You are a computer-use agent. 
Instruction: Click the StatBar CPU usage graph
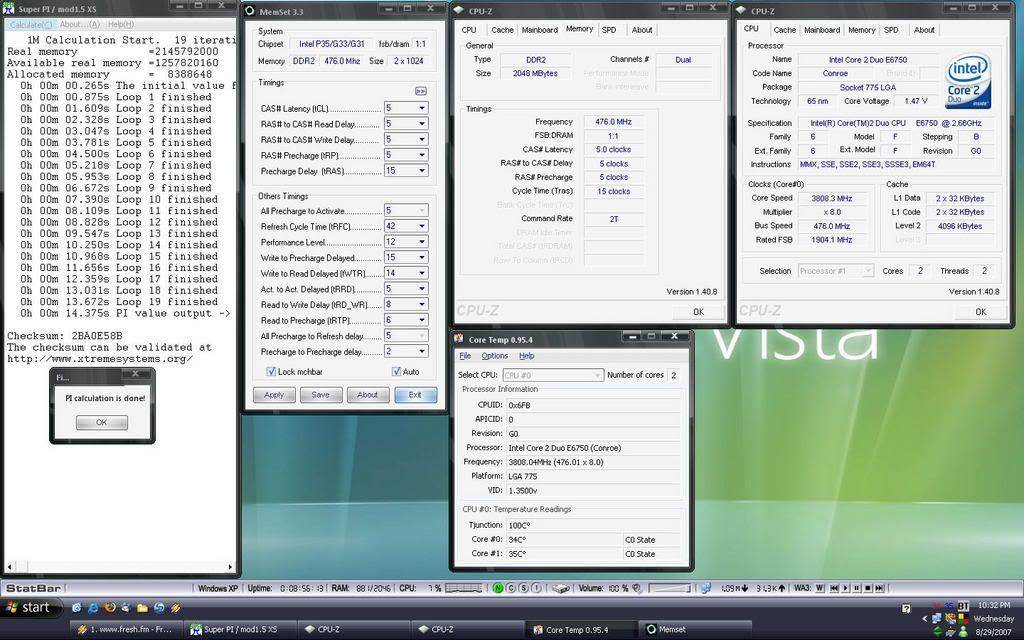[x=463, y=588]
